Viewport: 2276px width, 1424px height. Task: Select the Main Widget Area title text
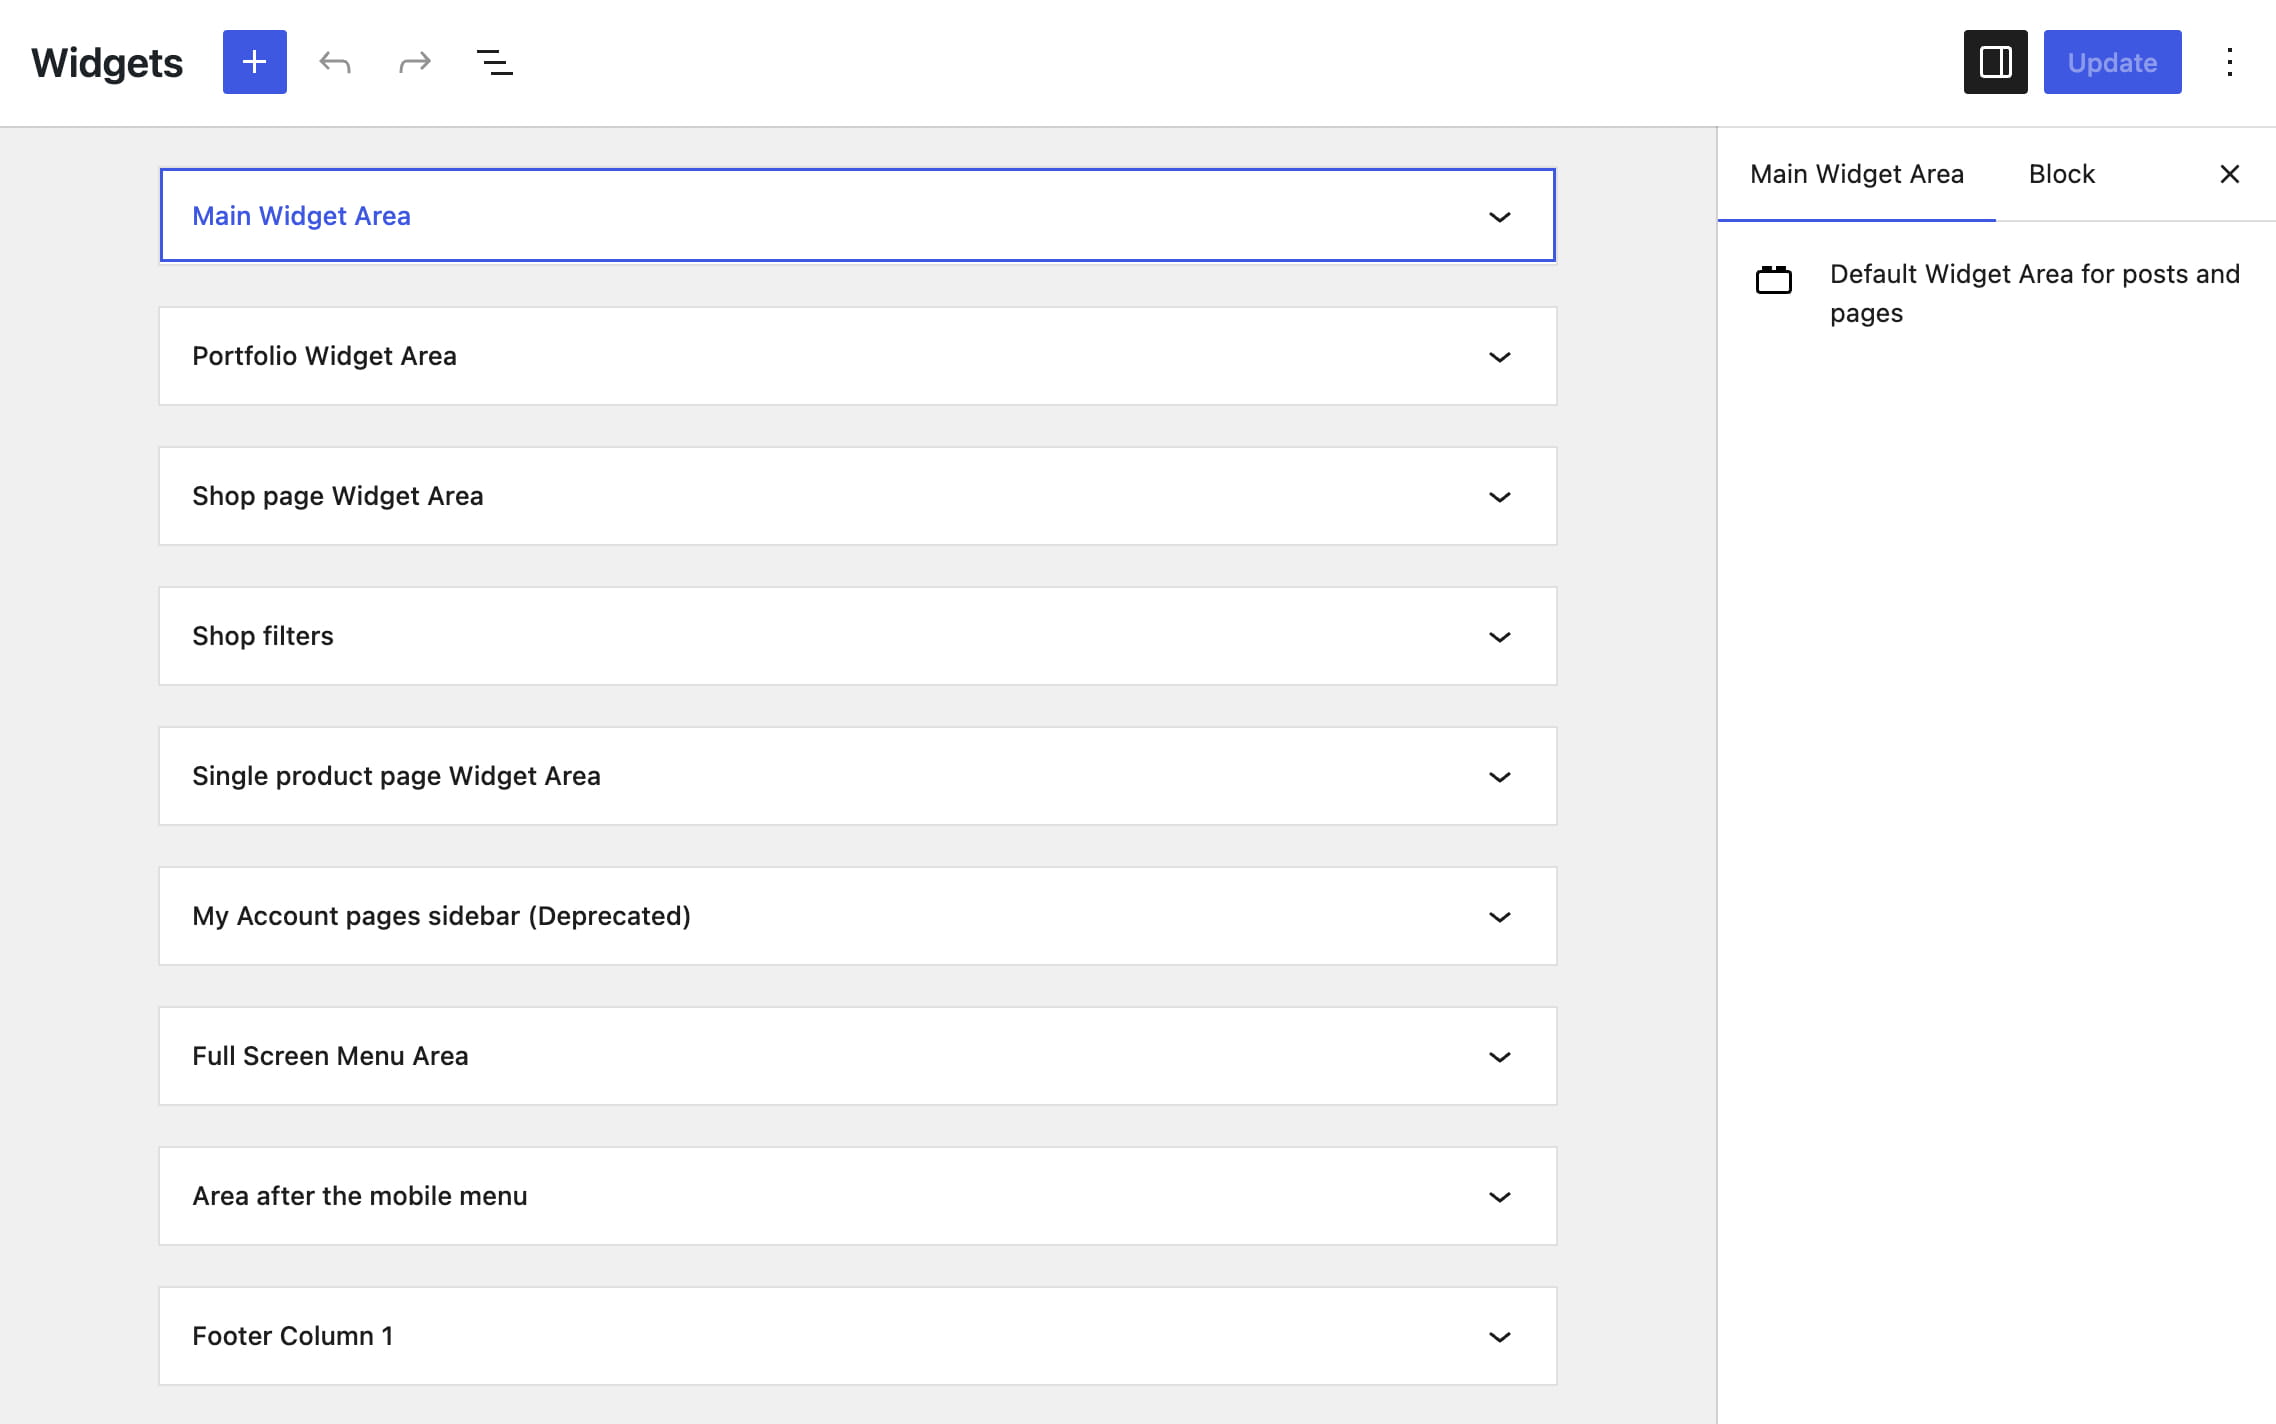(301, 216)
